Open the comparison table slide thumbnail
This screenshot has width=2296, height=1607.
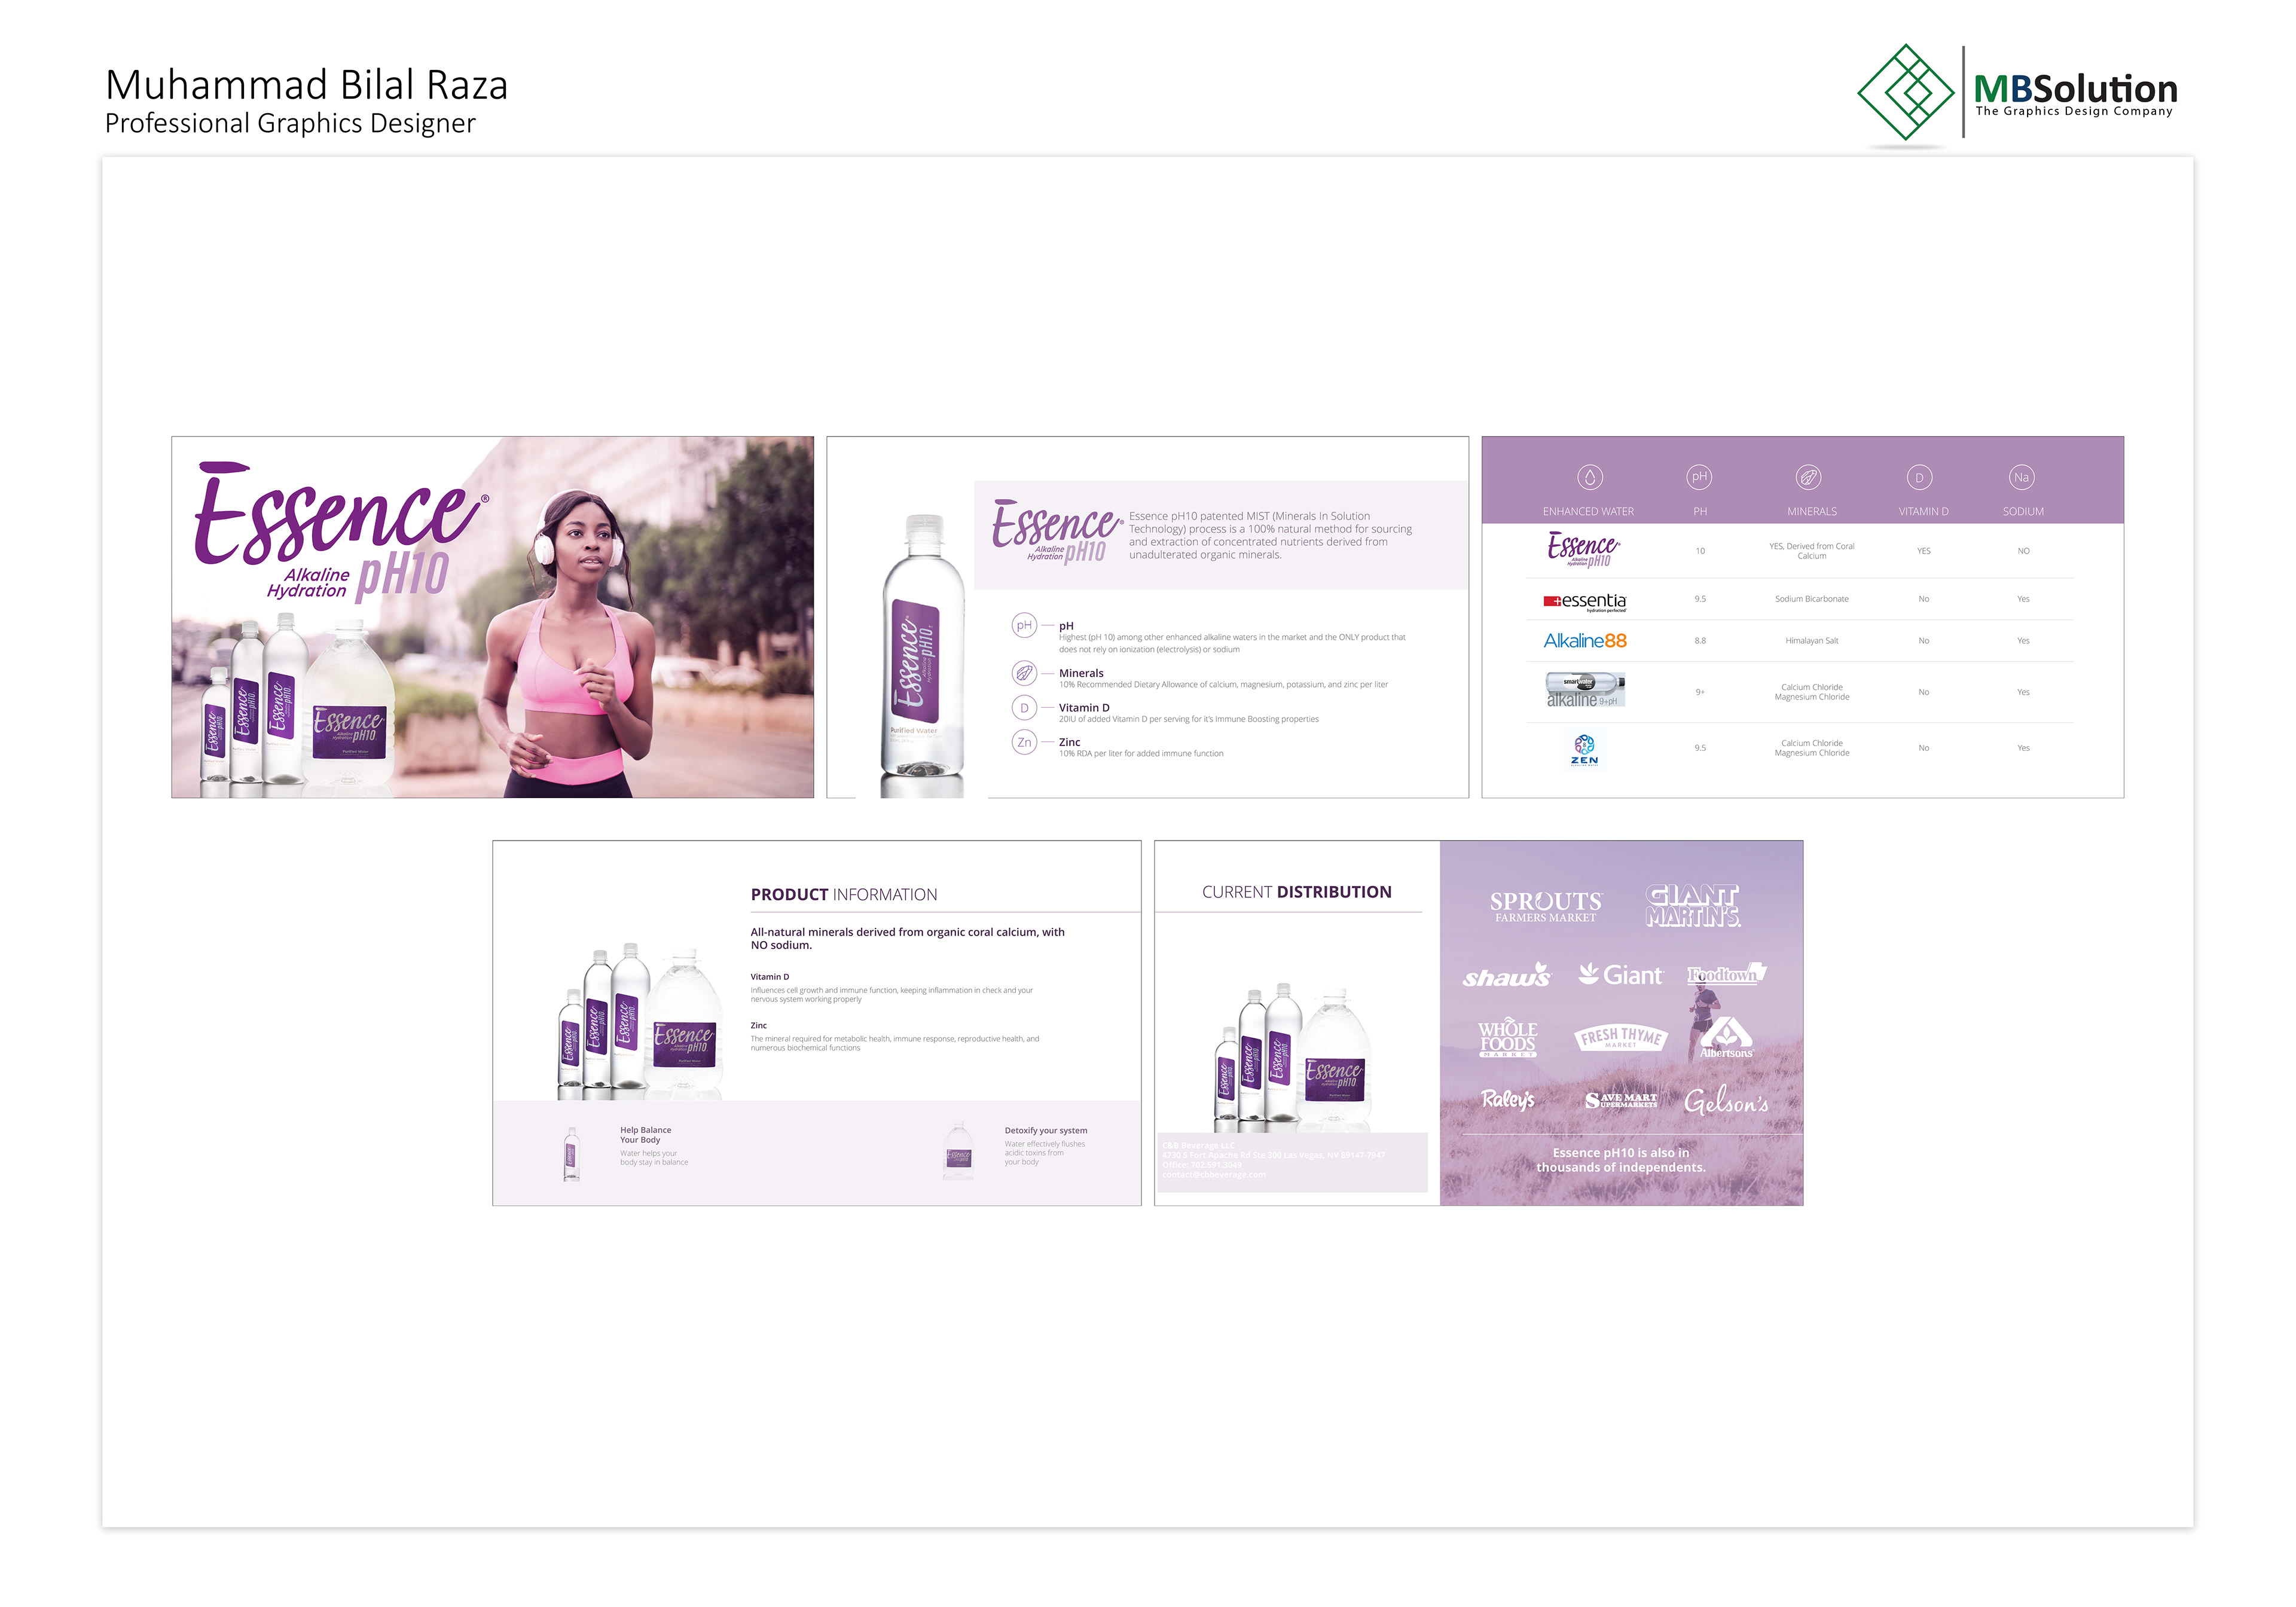click(1802, 617)
